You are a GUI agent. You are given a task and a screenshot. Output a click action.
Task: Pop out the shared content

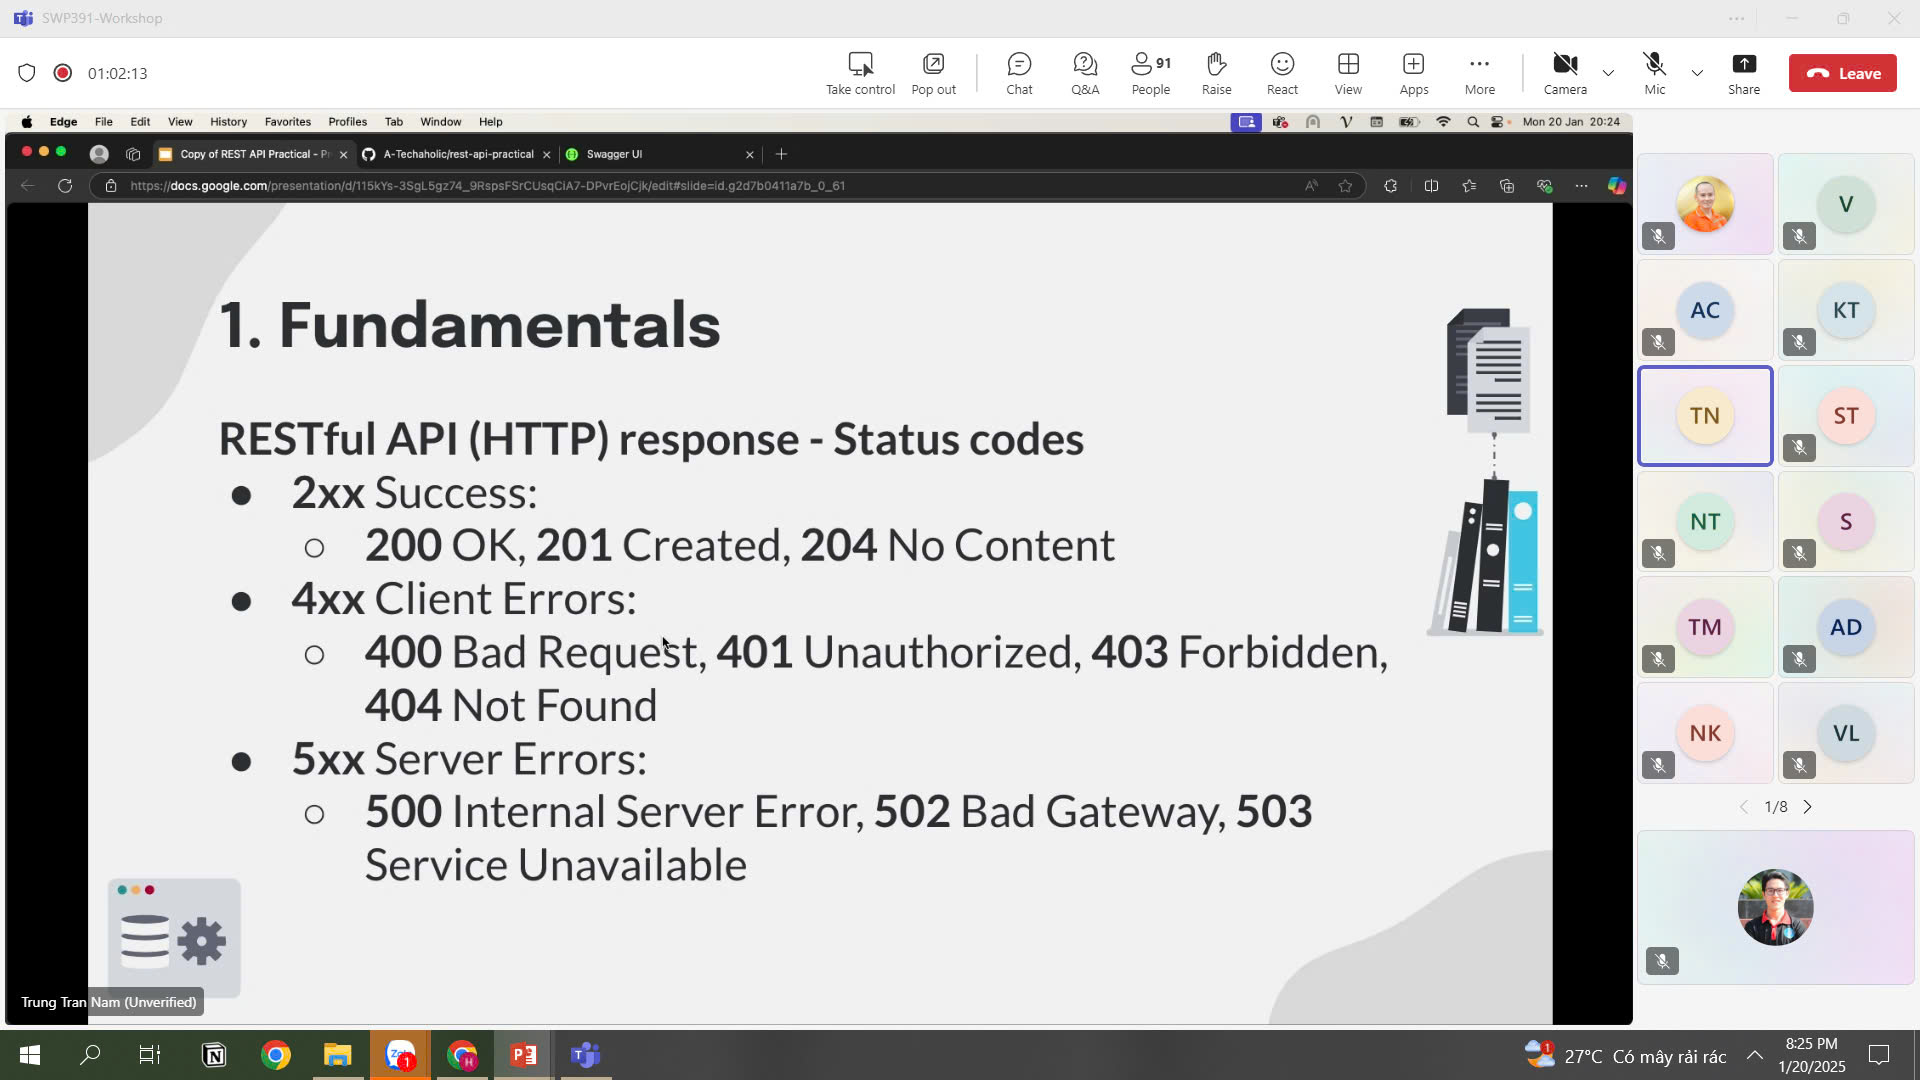tap(933, 73)
